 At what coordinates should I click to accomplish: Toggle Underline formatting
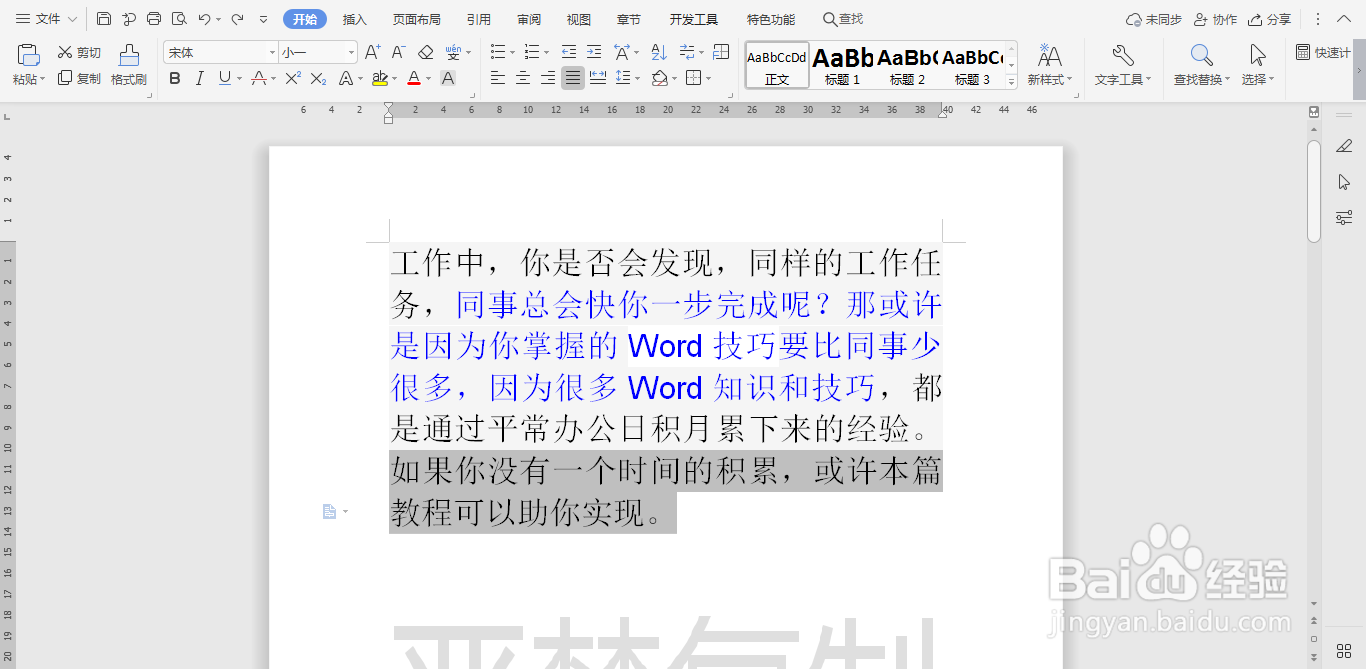224,78
